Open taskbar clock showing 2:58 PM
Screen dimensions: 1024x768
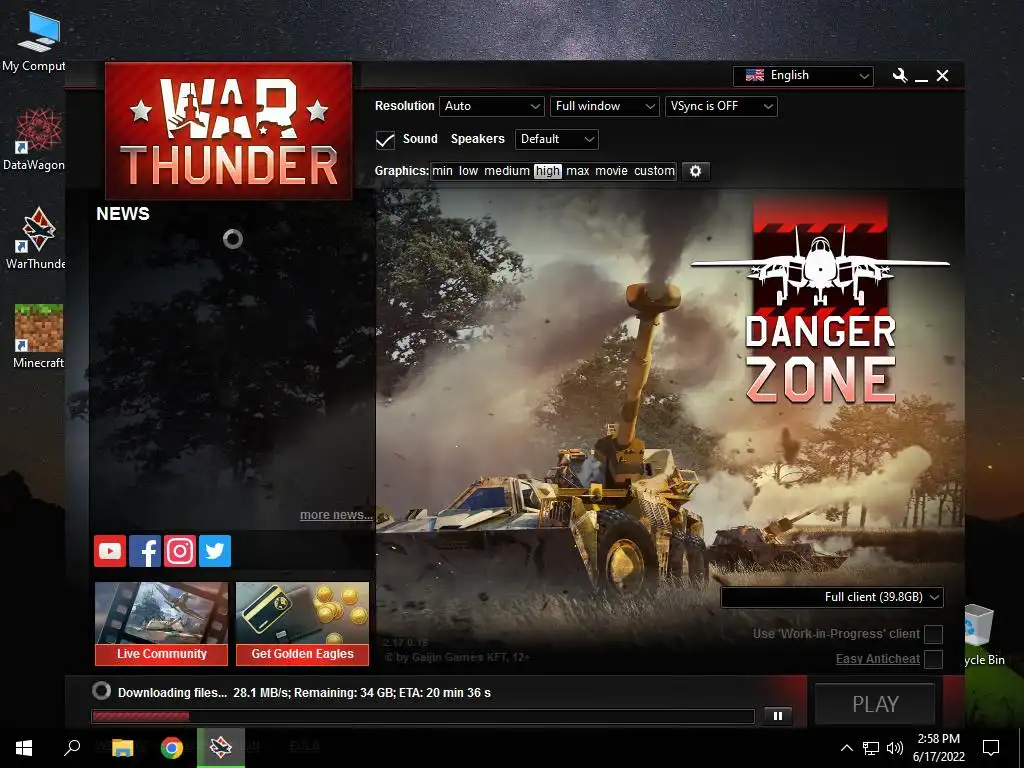[x=938, y=748]
